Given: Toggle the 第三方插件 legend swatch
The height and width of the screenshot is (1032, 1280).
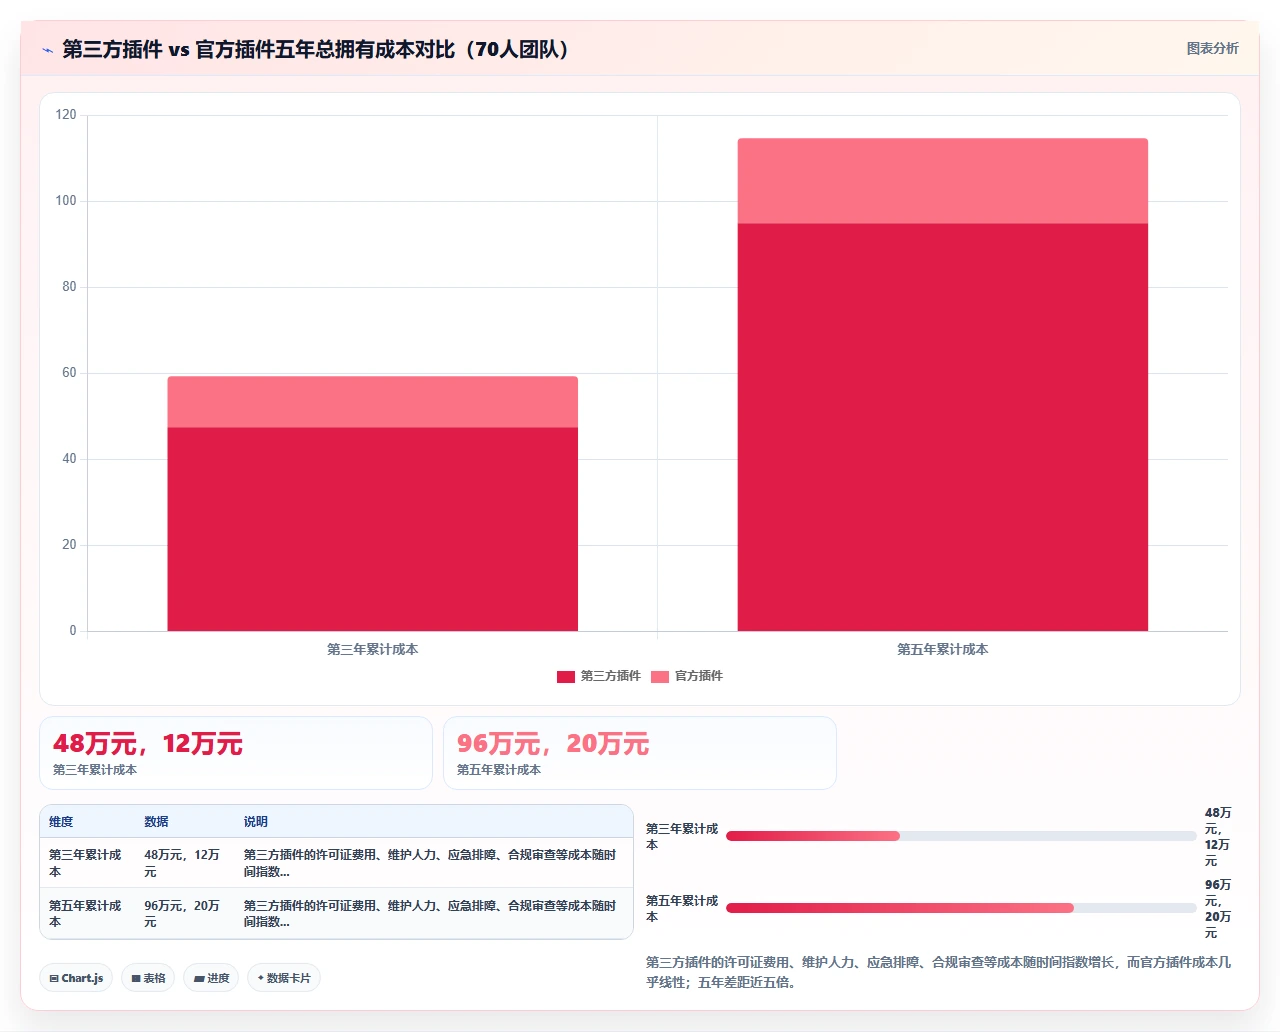Looking at the screenshot, I should click(566, 677).
